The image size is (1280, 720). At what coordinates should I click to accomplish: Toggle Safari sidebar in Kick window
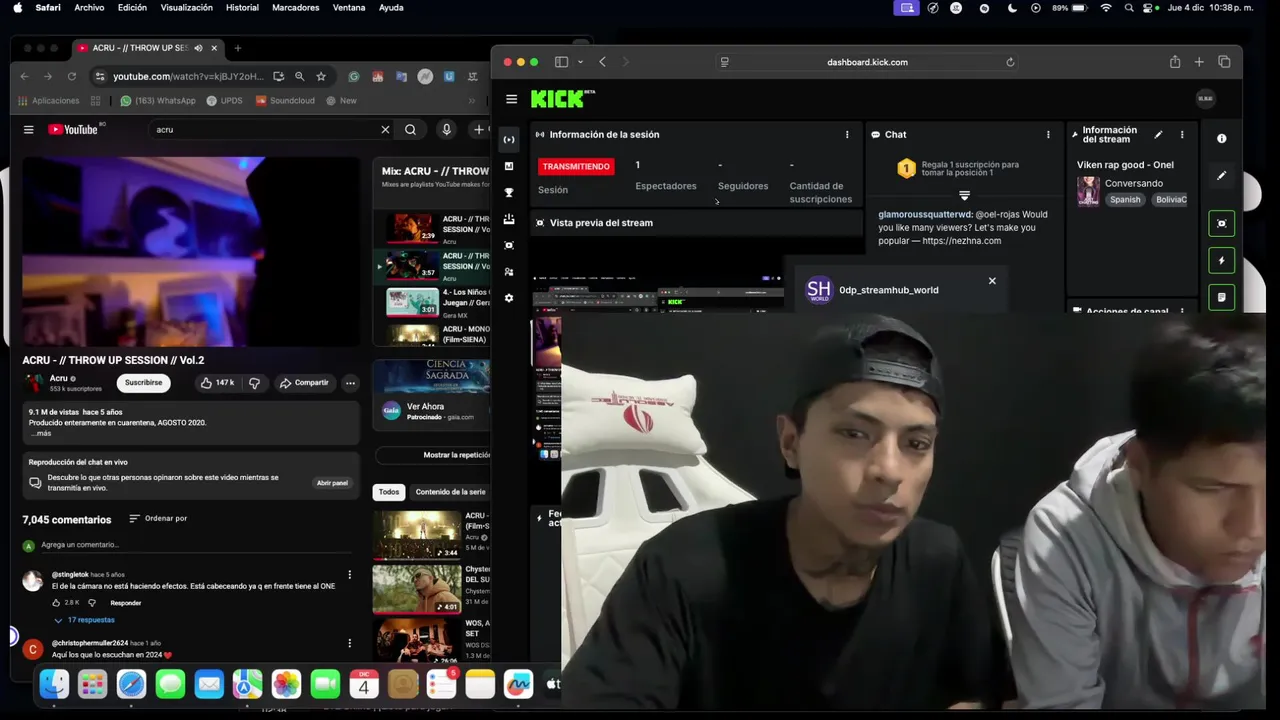pyautogui.click(x=562, y=62)
